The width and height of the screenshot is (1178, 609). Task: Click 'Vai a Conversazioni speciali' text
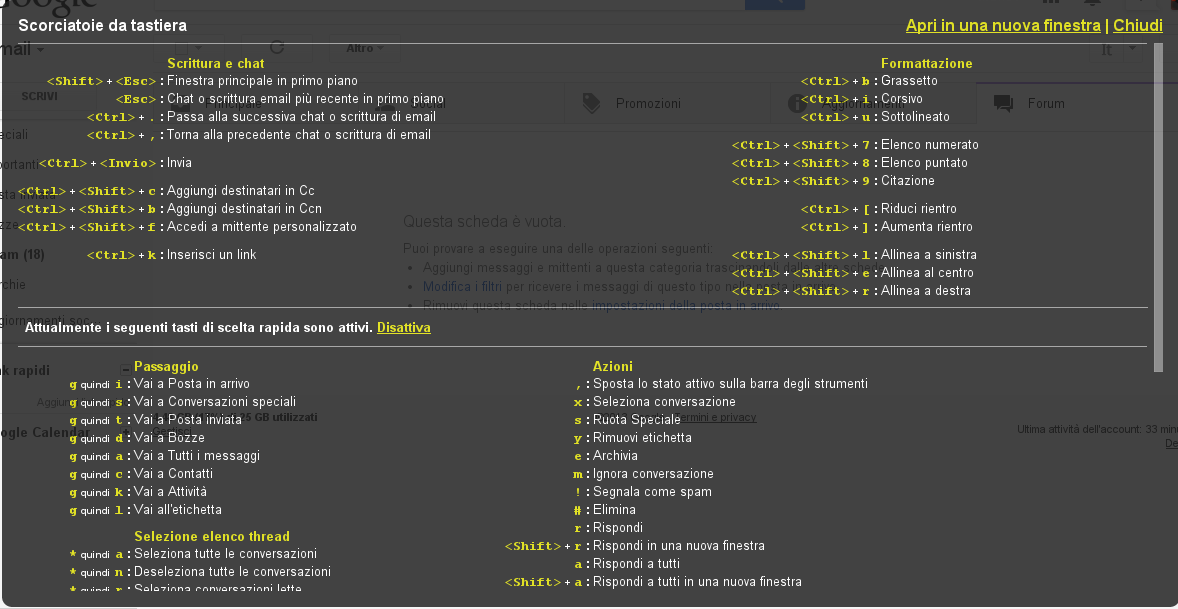215,402
